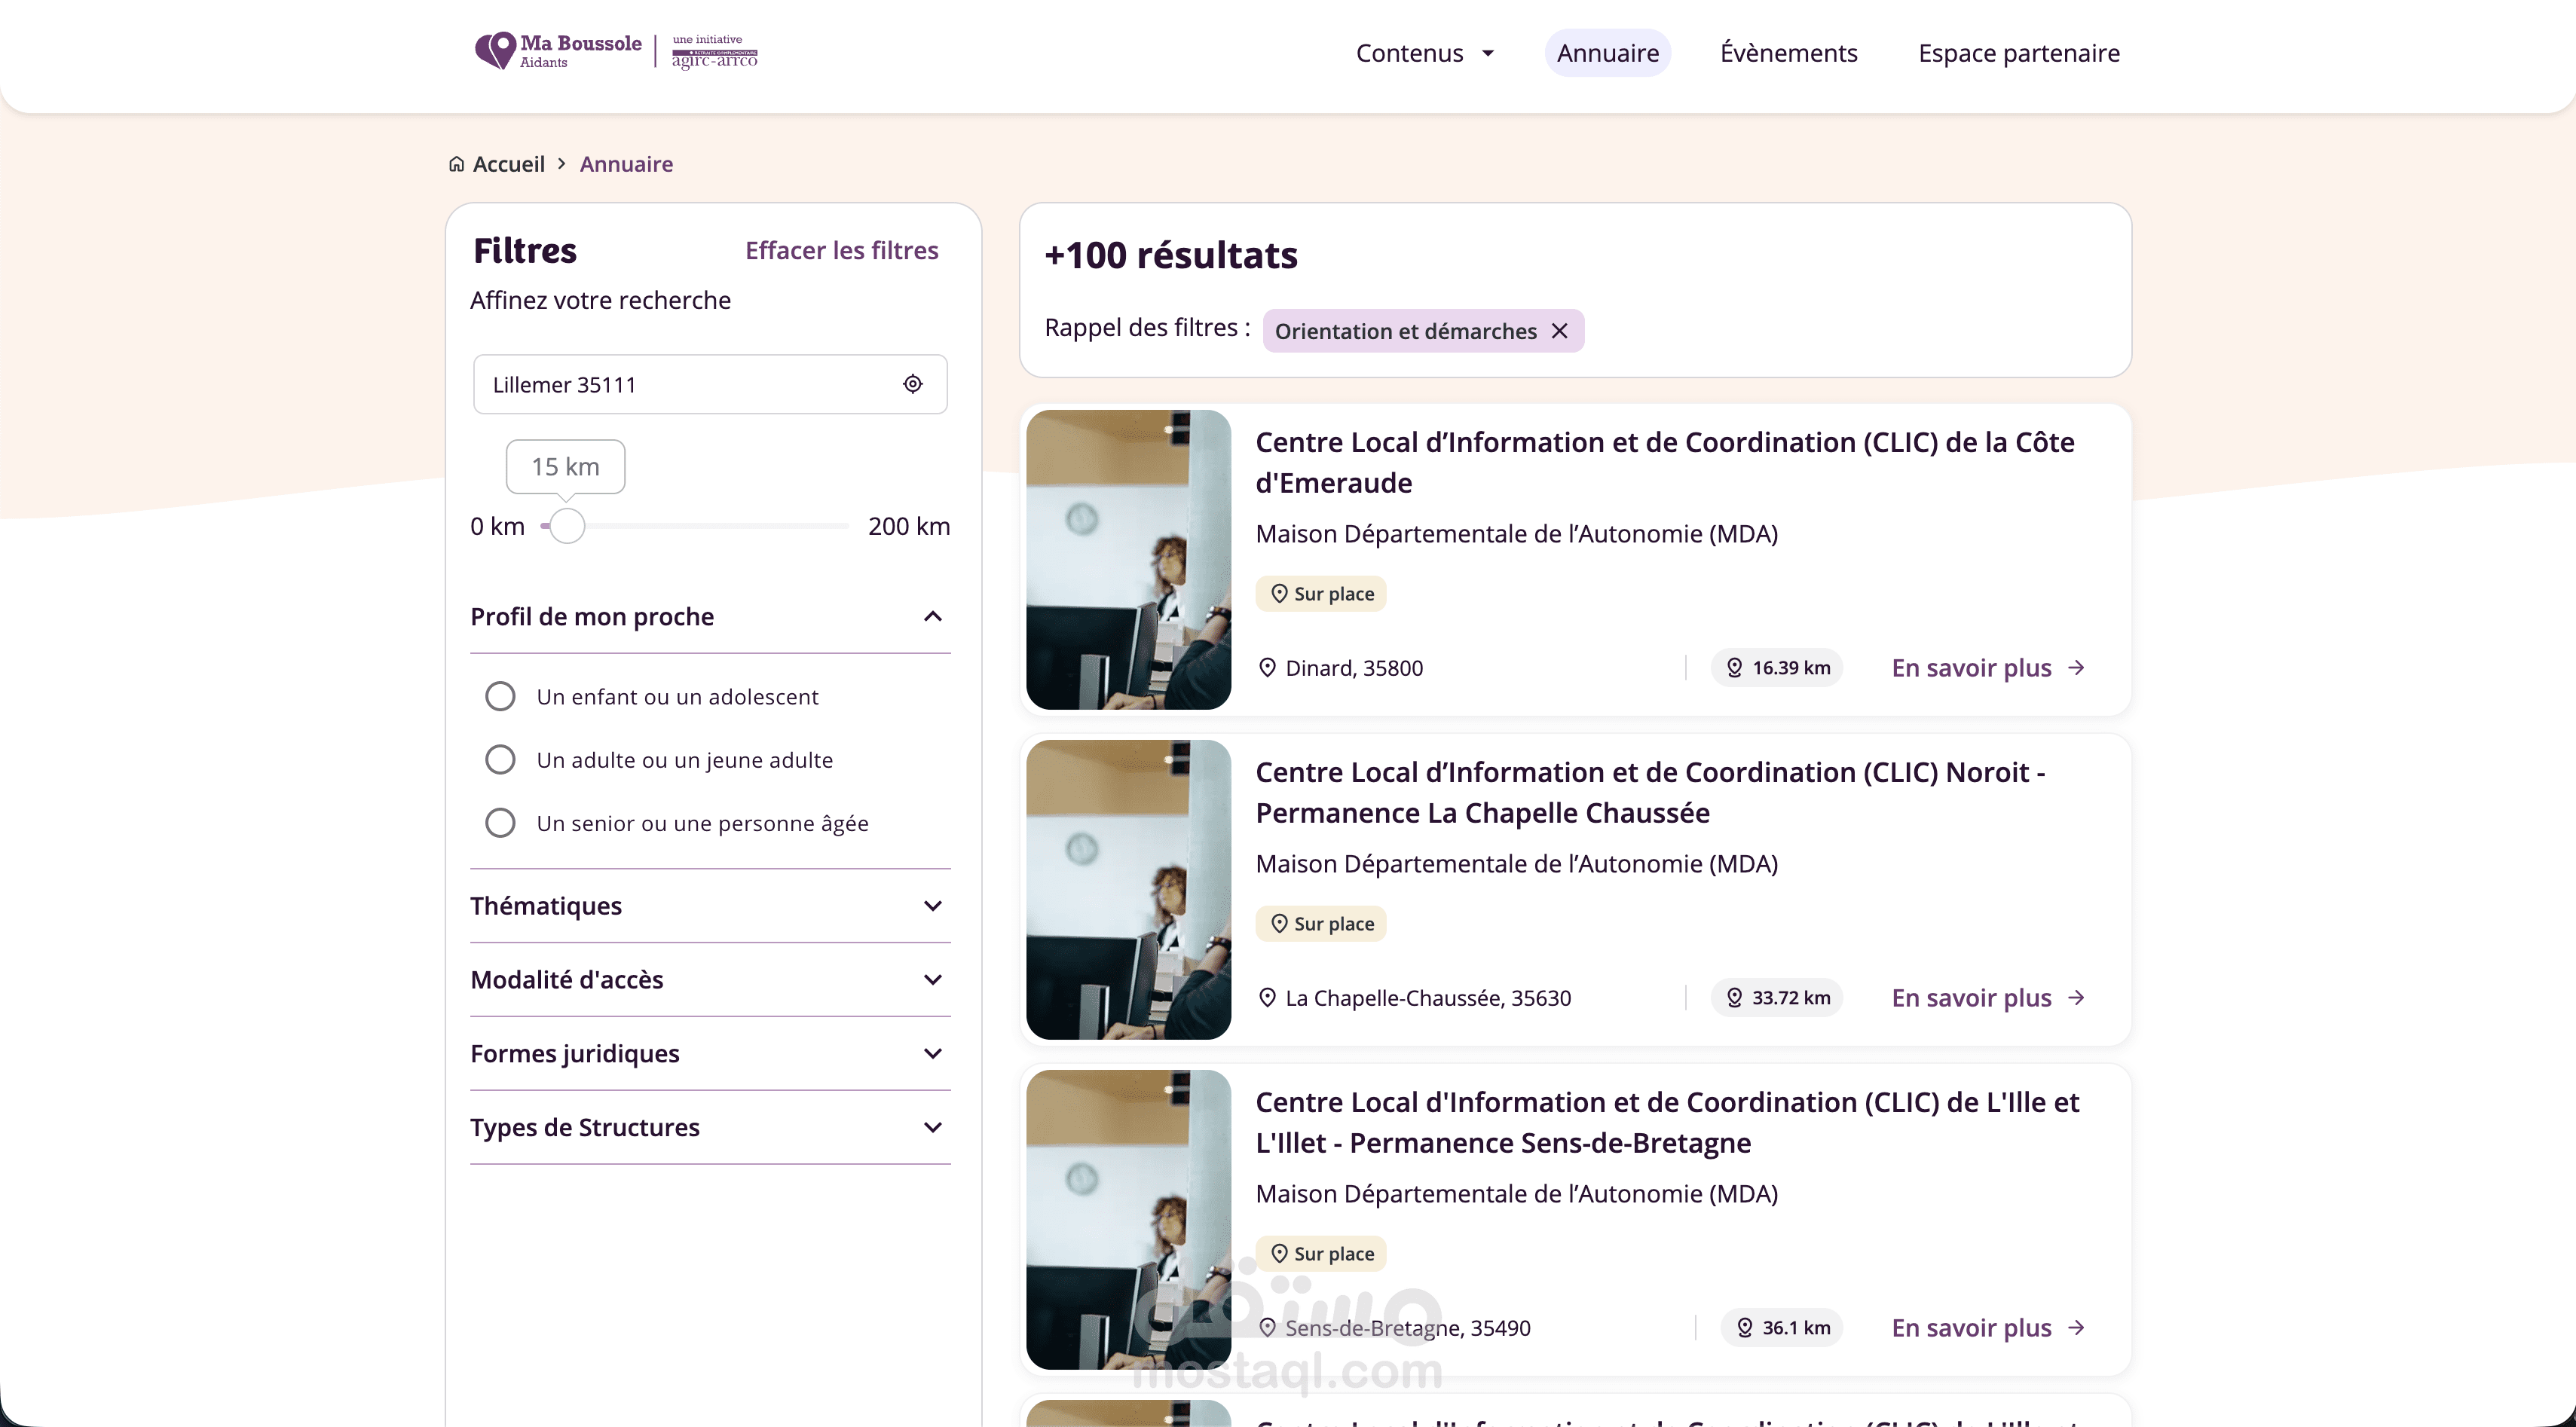Click the Lillemer 35111 location input field
The height and width of the screenshot is (1427, 2576).
[710, 384]
